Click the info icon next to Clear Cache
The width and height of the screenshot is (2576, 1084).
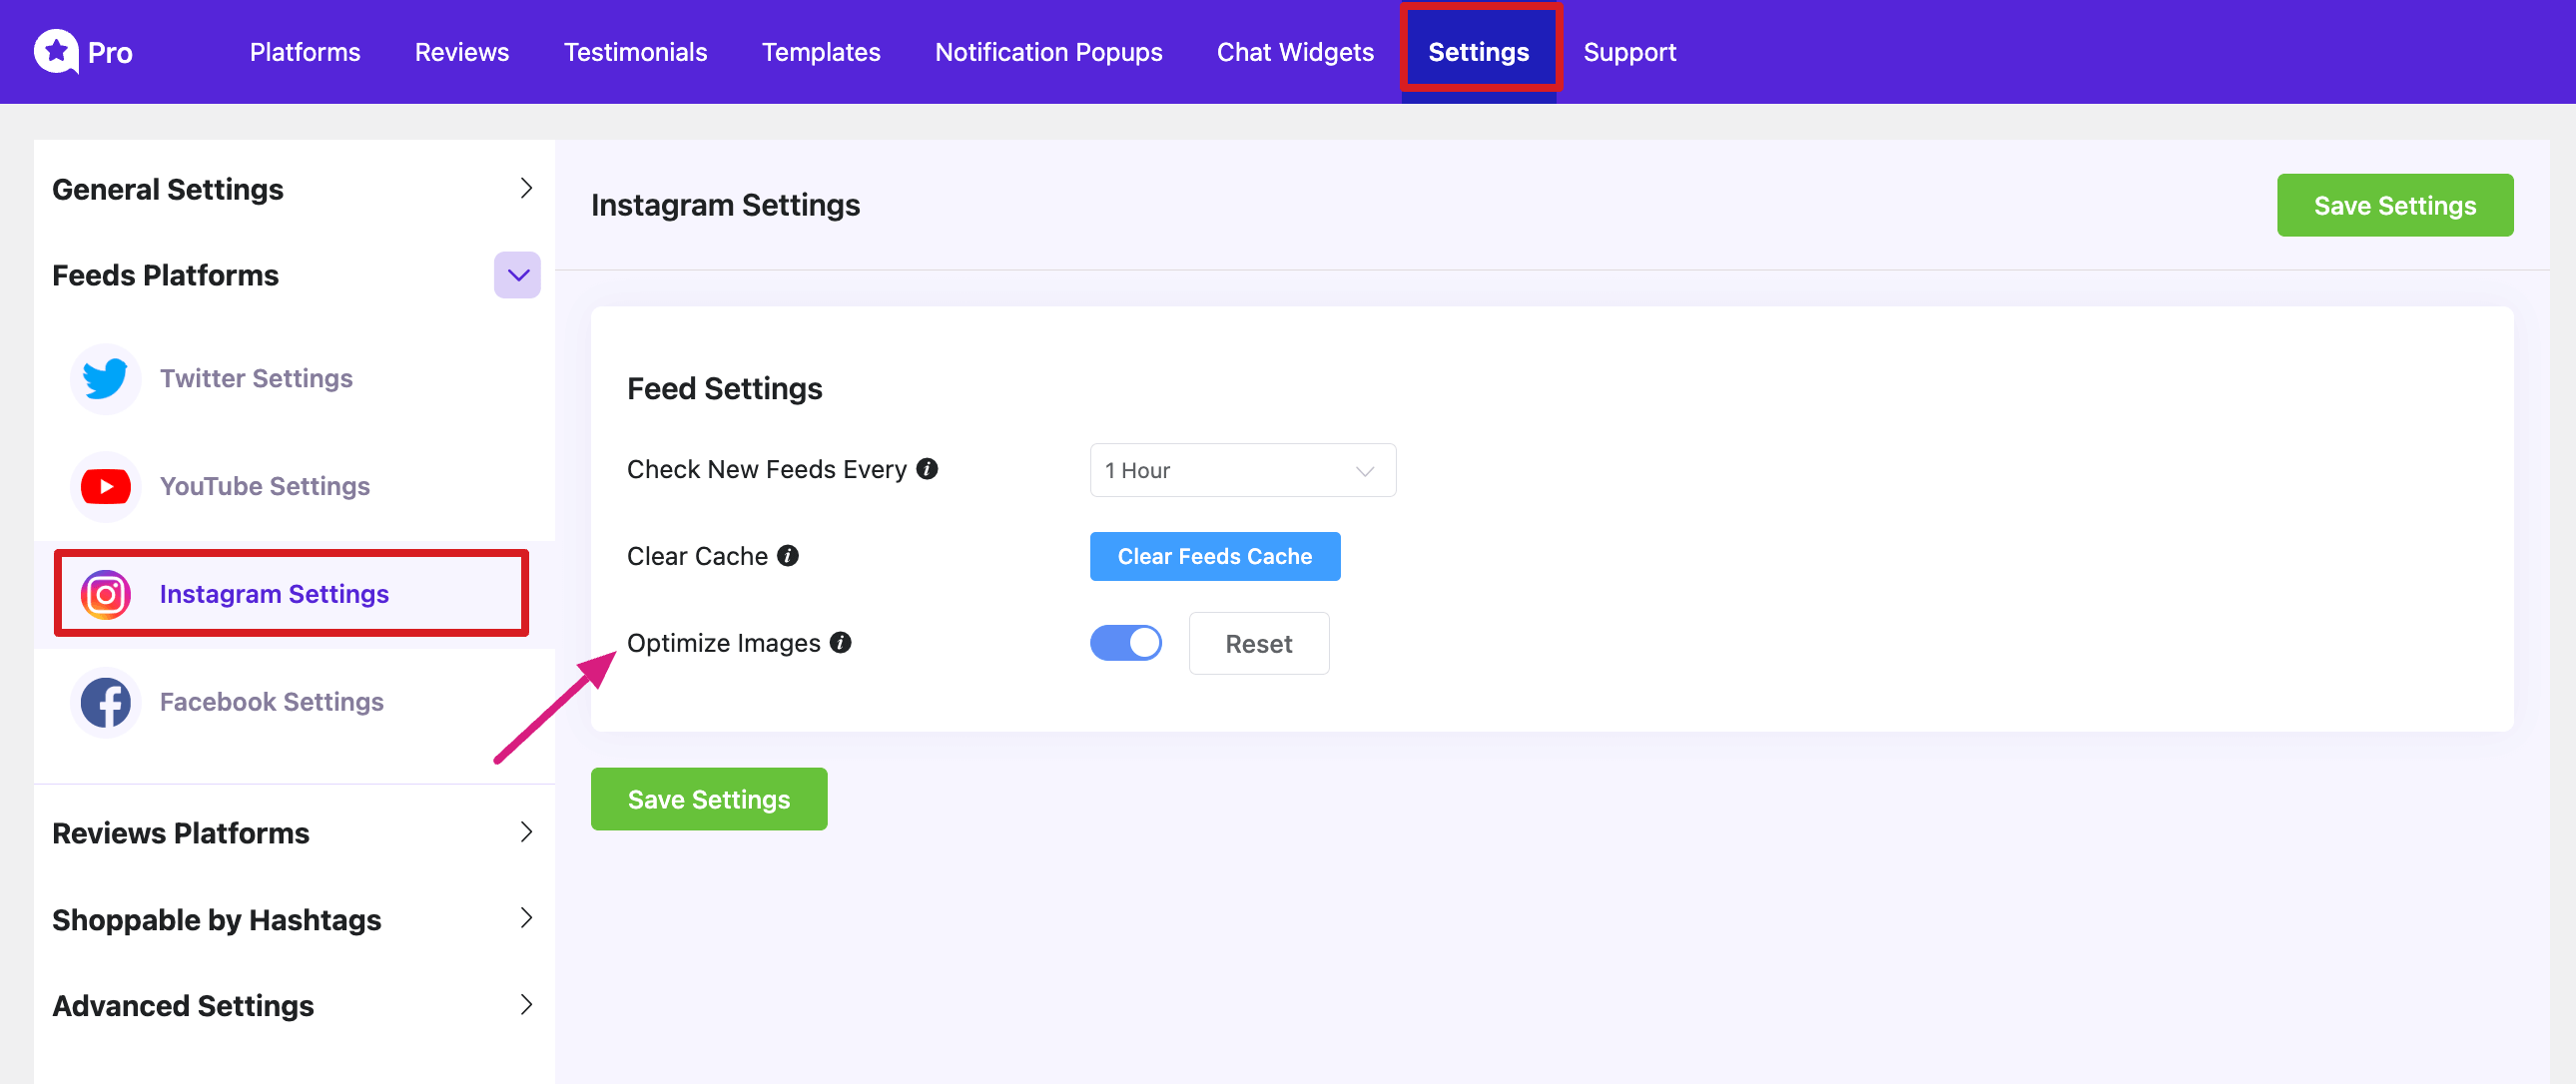[x=787, y=556]
